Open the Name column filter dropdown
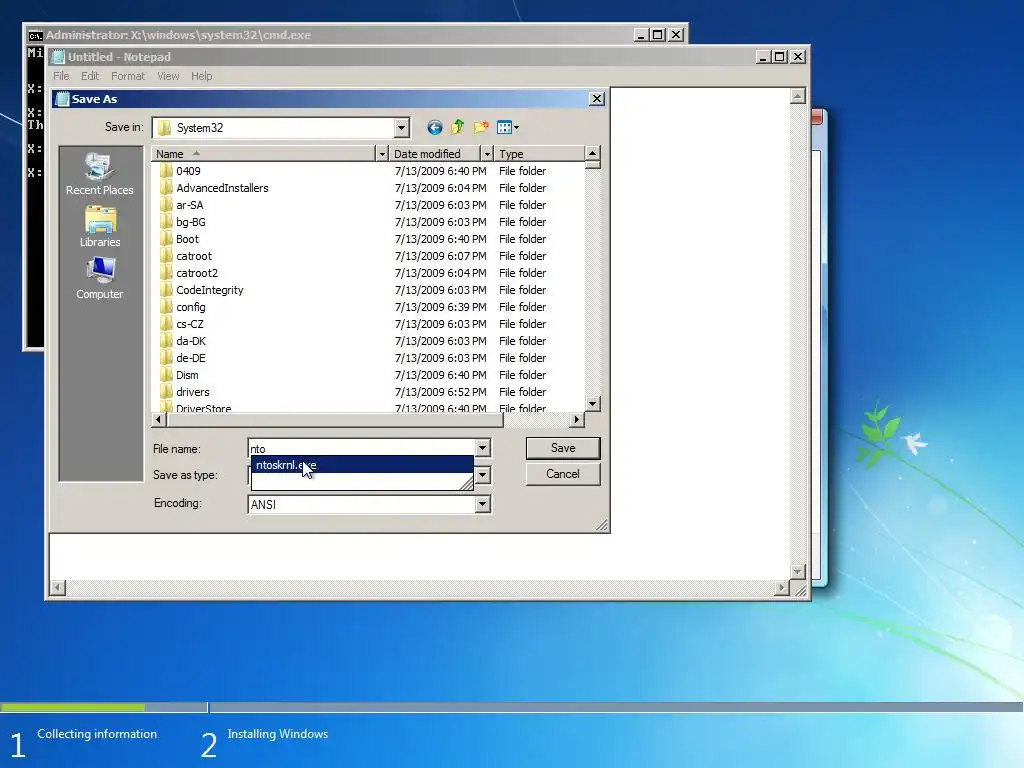Viewport: 1024px width, 768px height. click(x=382, y=153)
